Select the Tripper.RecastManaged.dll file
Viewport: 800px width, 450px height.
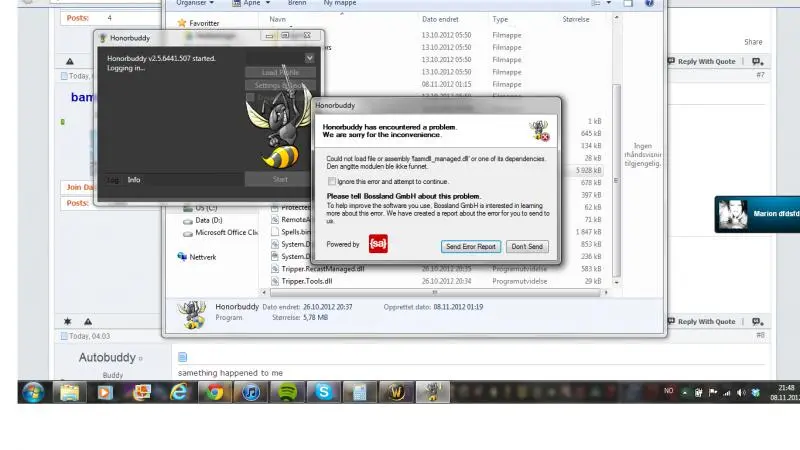(317, 269)
